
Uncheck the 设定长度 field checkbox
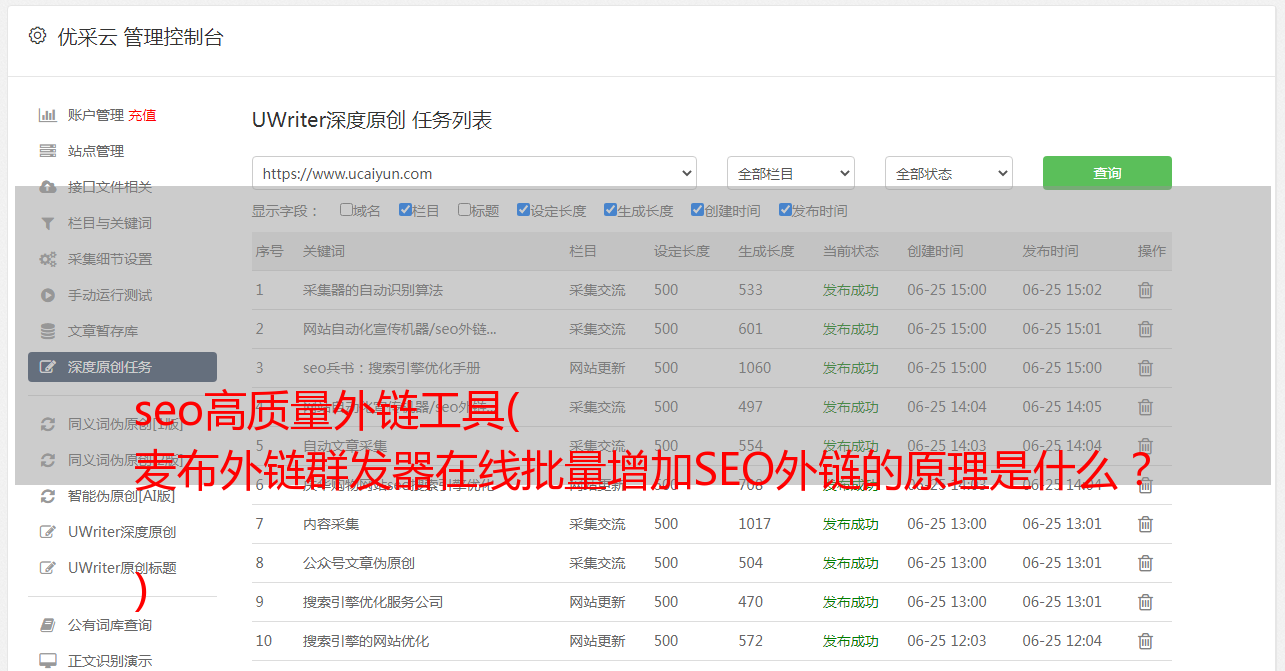[x=523, y=210]
